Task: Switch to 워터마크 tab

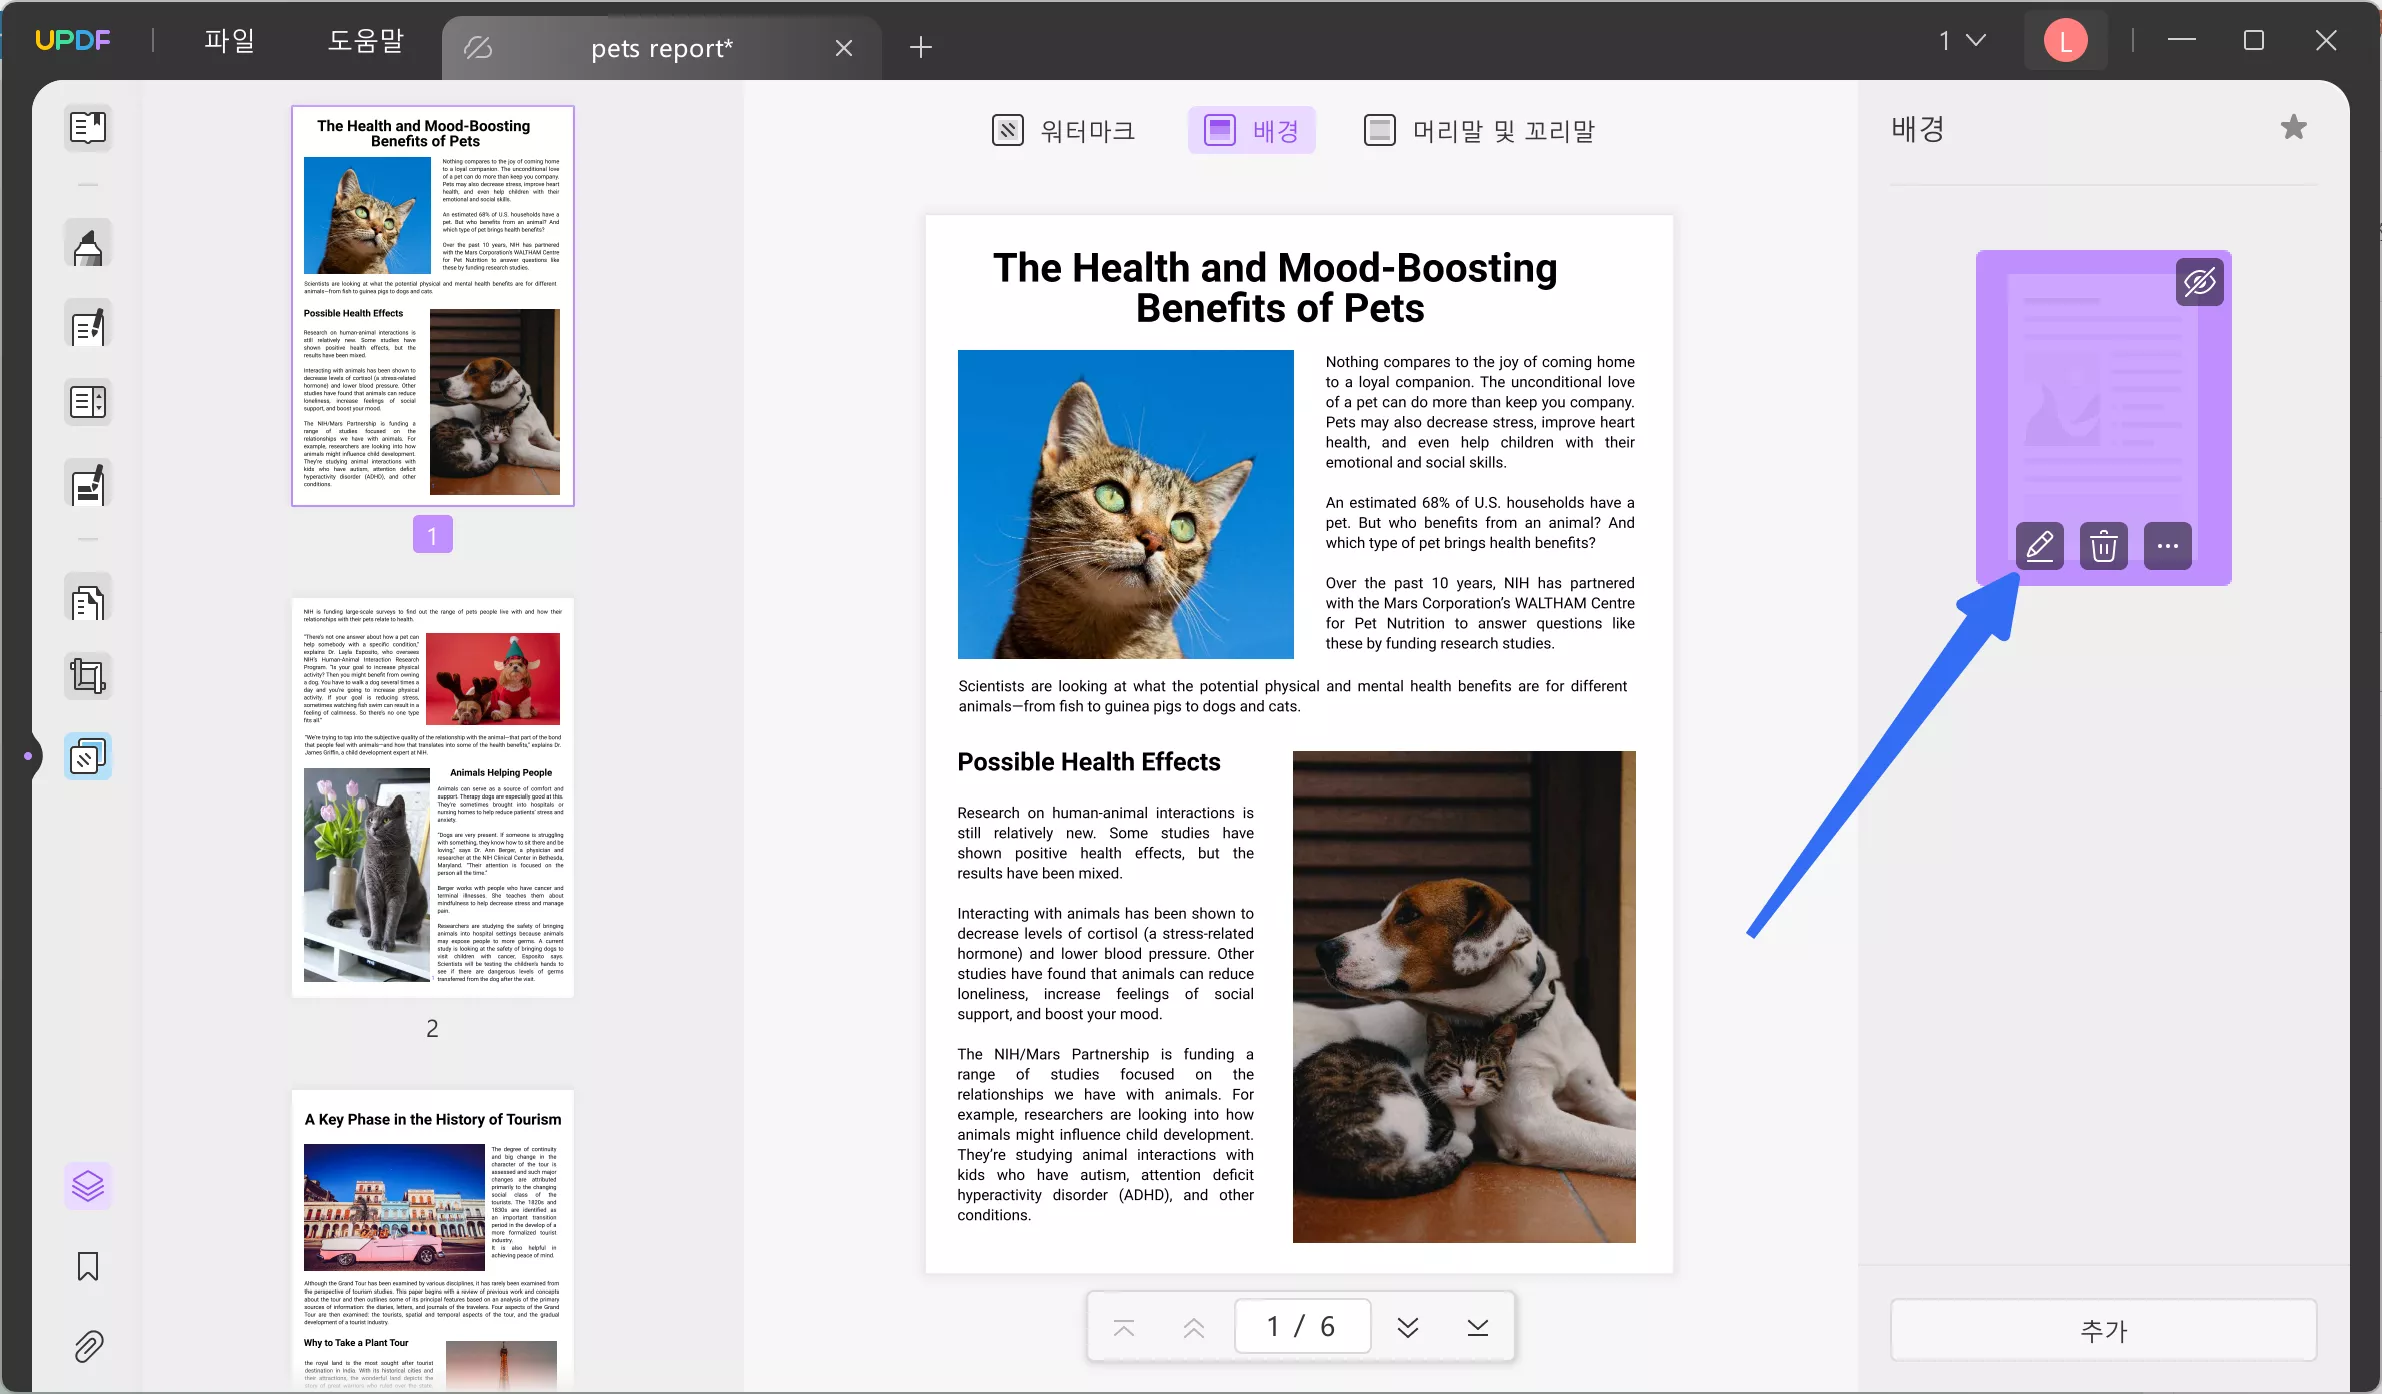Action: point(1064,131)
